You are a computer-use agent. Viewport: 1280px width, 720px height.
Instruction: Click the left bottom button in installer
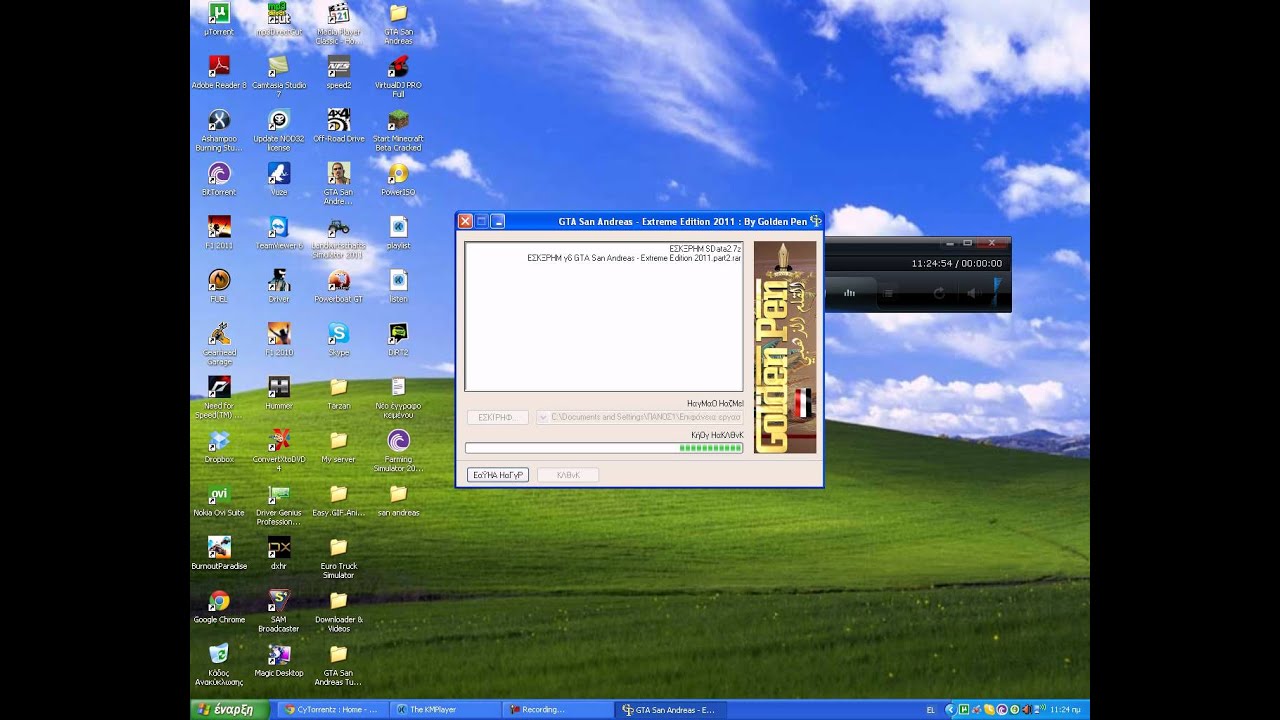click(497, 475)
